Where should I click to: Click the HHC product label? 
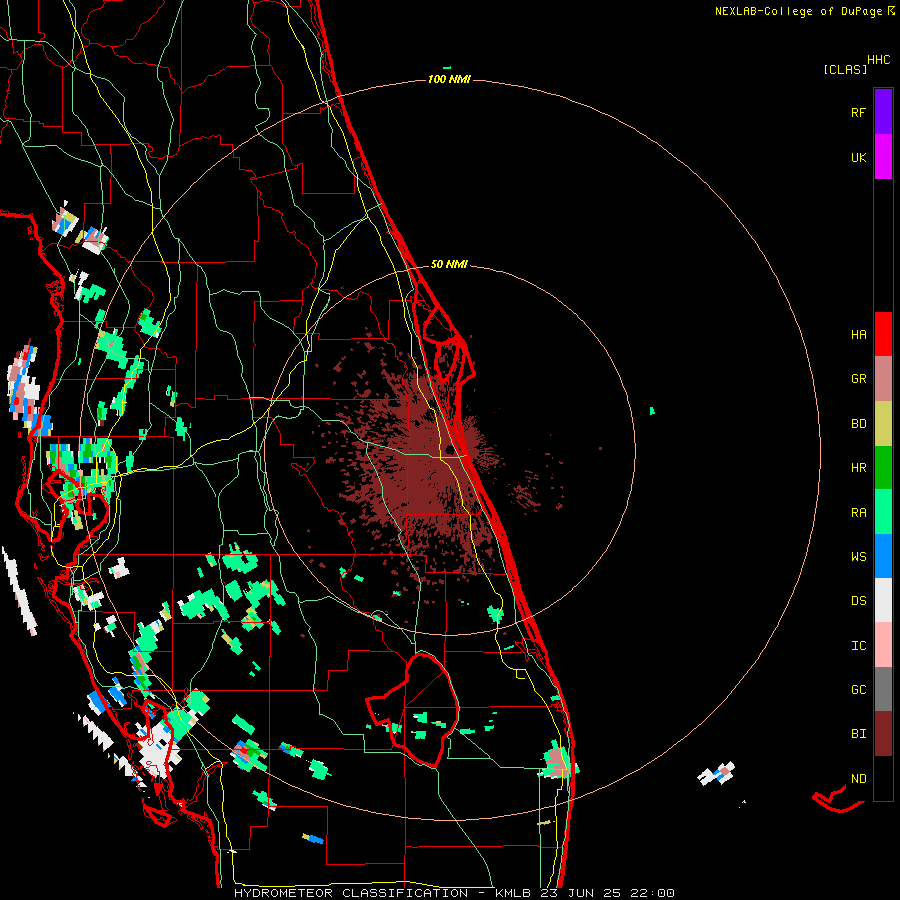pyautogui.click(x=879, y=60)
